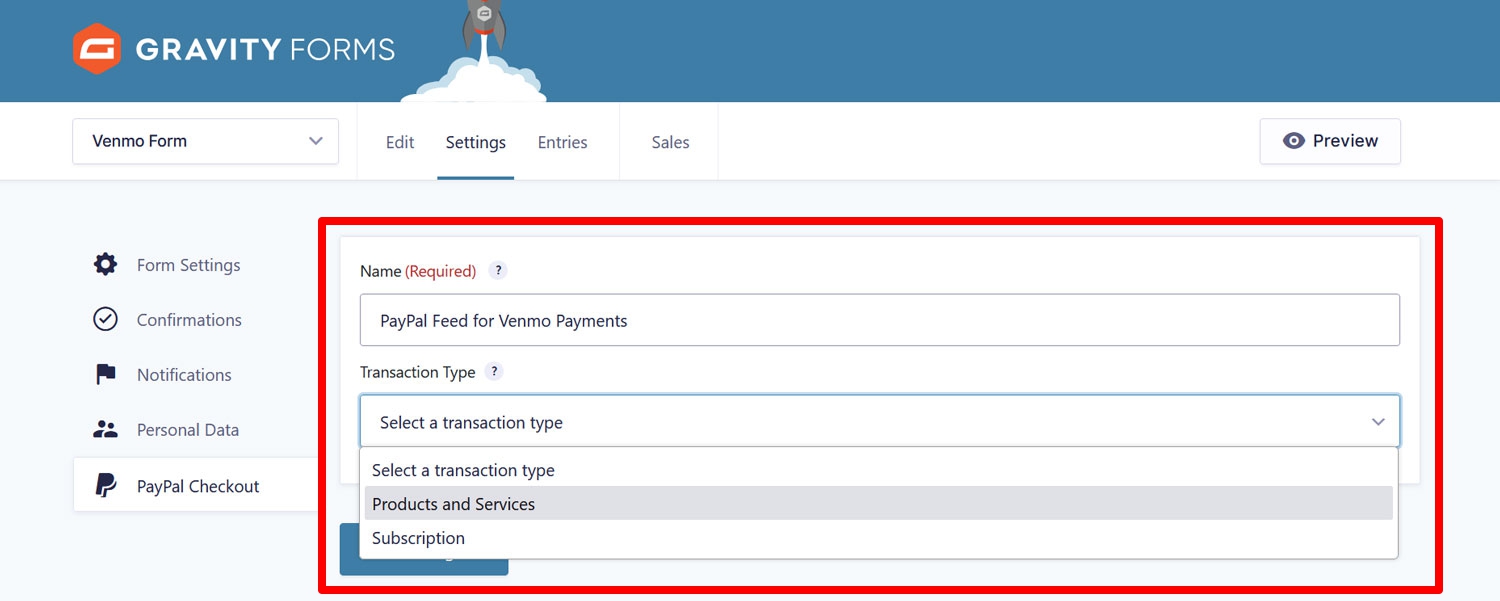
Task: Click the Gravity Forms hexagon logo
Action: pos(97,49)
